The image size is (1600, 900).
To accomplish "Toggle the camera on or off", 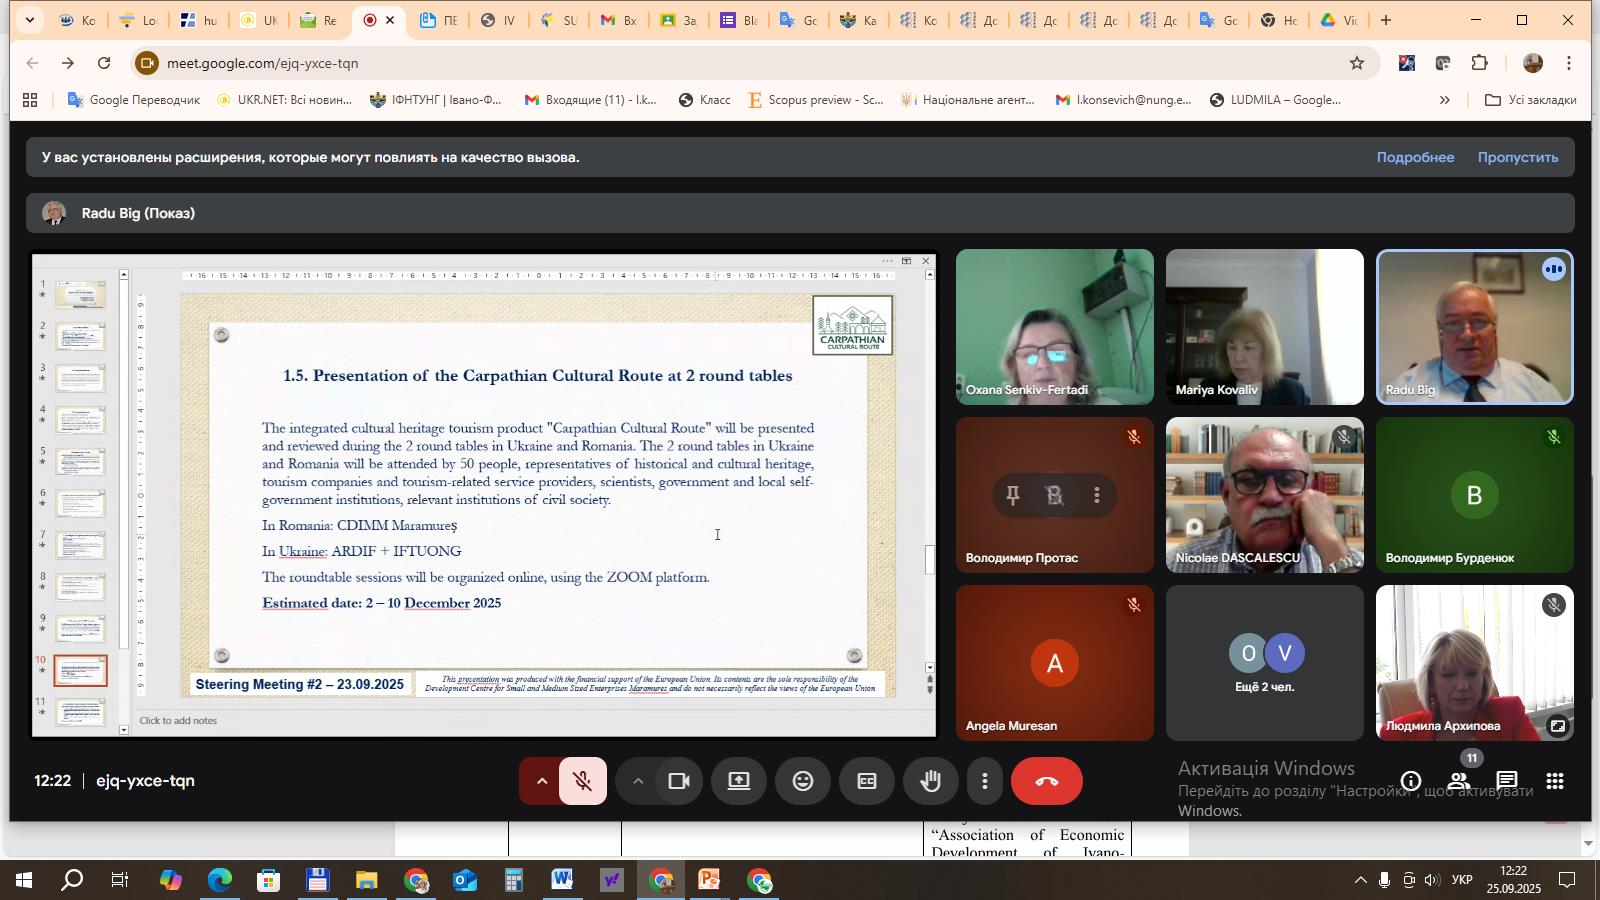I will [x=679, y=782].
